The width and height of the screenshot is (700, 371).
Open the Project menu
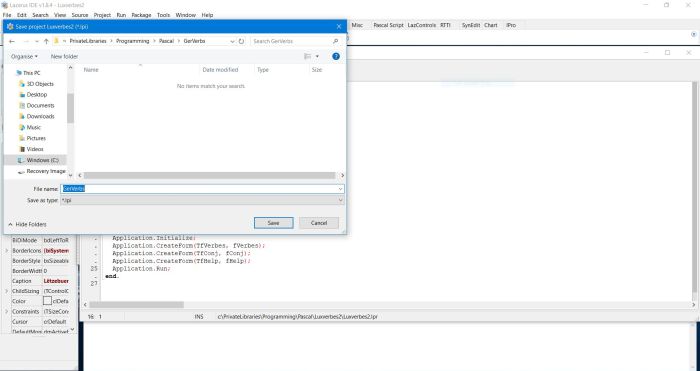pyautogui.click(x=102, y=15)
